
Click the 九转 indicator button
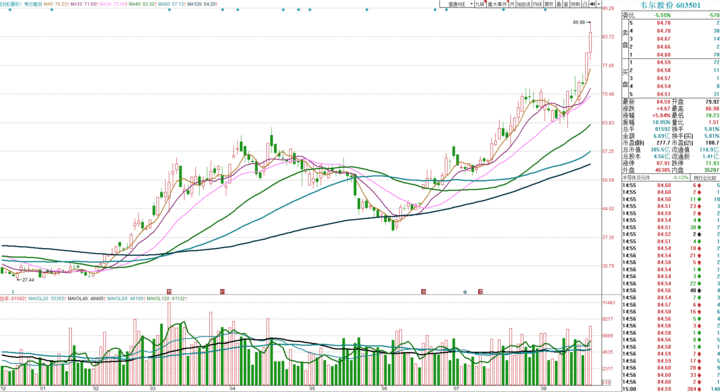[480, 4]
